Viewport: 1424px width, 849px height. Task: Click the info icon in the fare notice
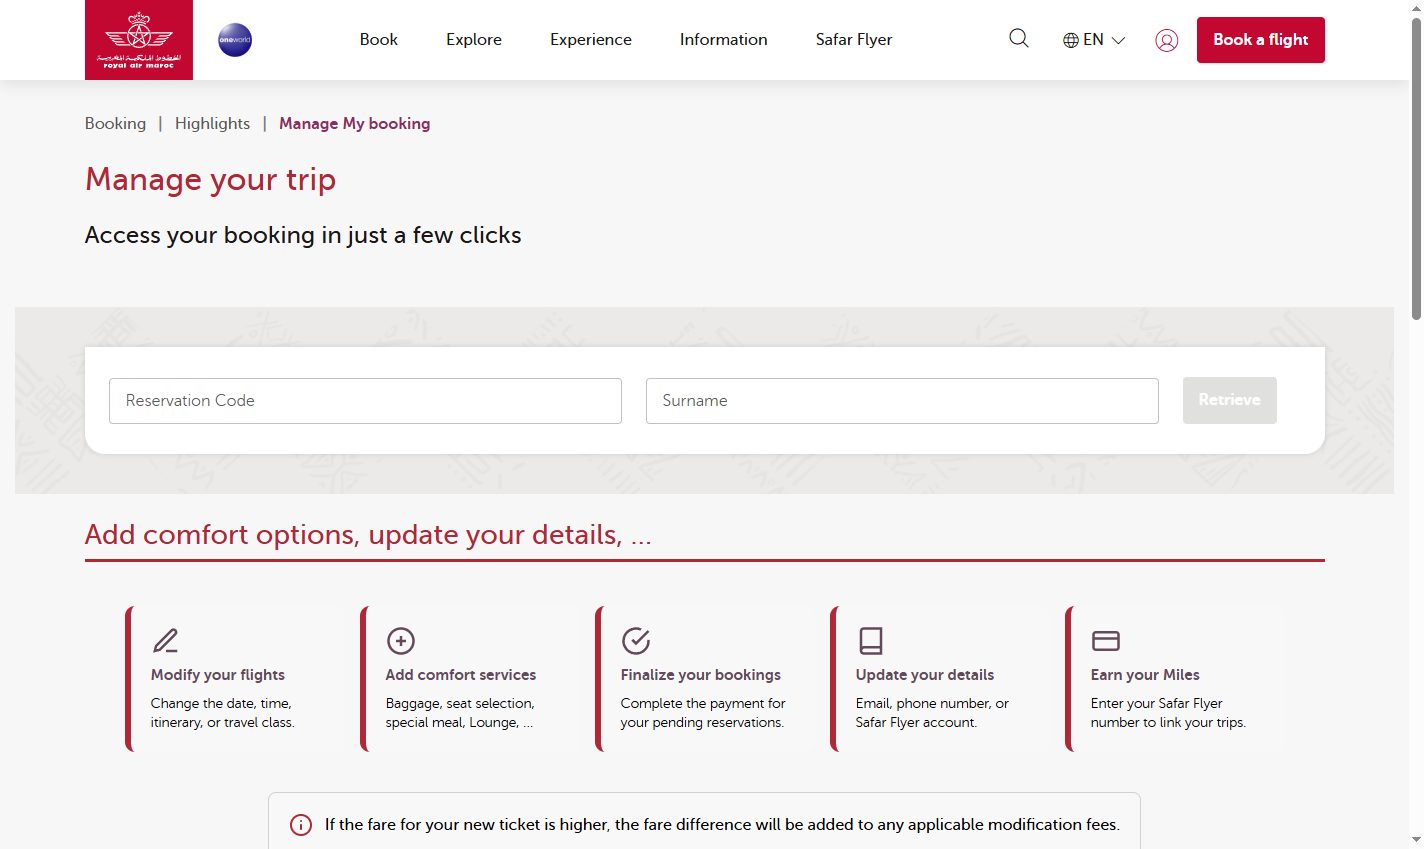click(x=300, y=825)
